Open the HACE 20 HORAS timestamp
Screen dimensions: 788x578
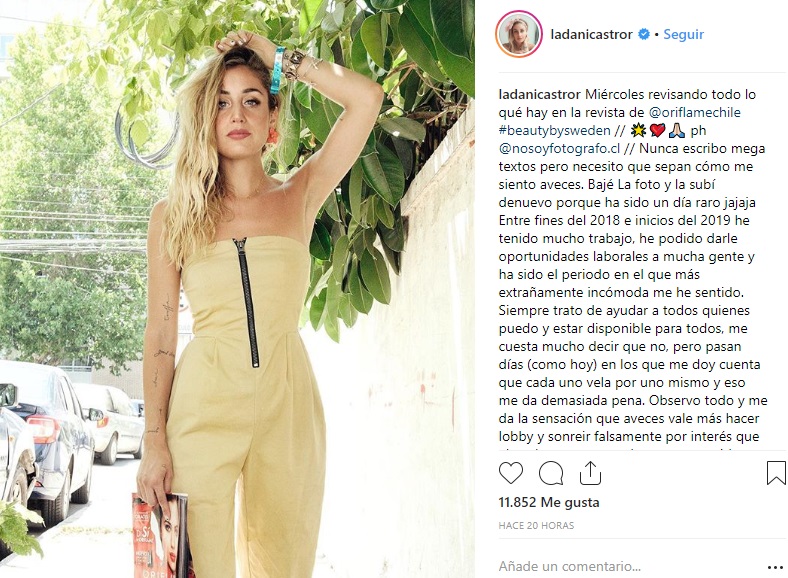coord(536,525)
